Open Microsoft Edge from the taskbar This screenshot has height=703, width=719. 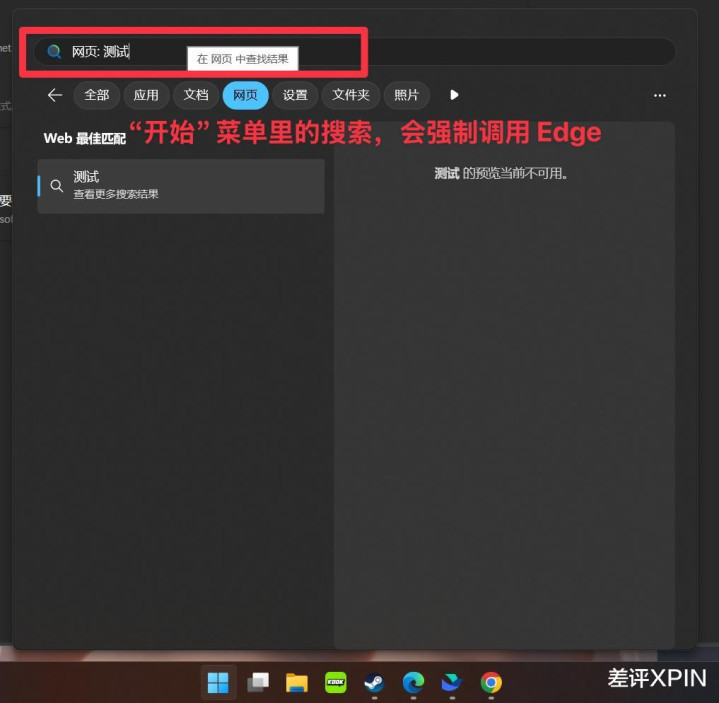(x=413, y=683)
